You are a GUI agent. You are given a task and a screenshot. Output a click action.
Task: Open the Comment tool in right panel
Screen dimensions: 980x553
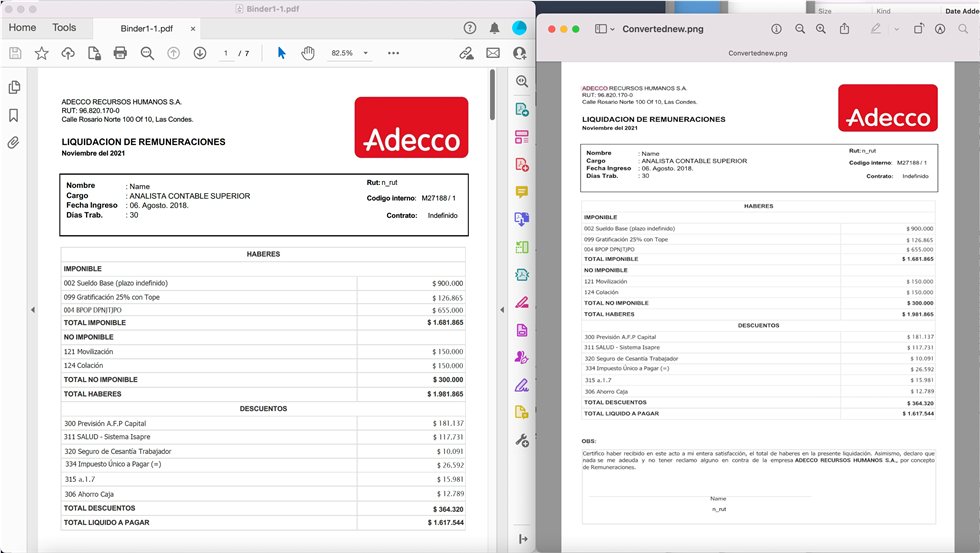[522, 191]
